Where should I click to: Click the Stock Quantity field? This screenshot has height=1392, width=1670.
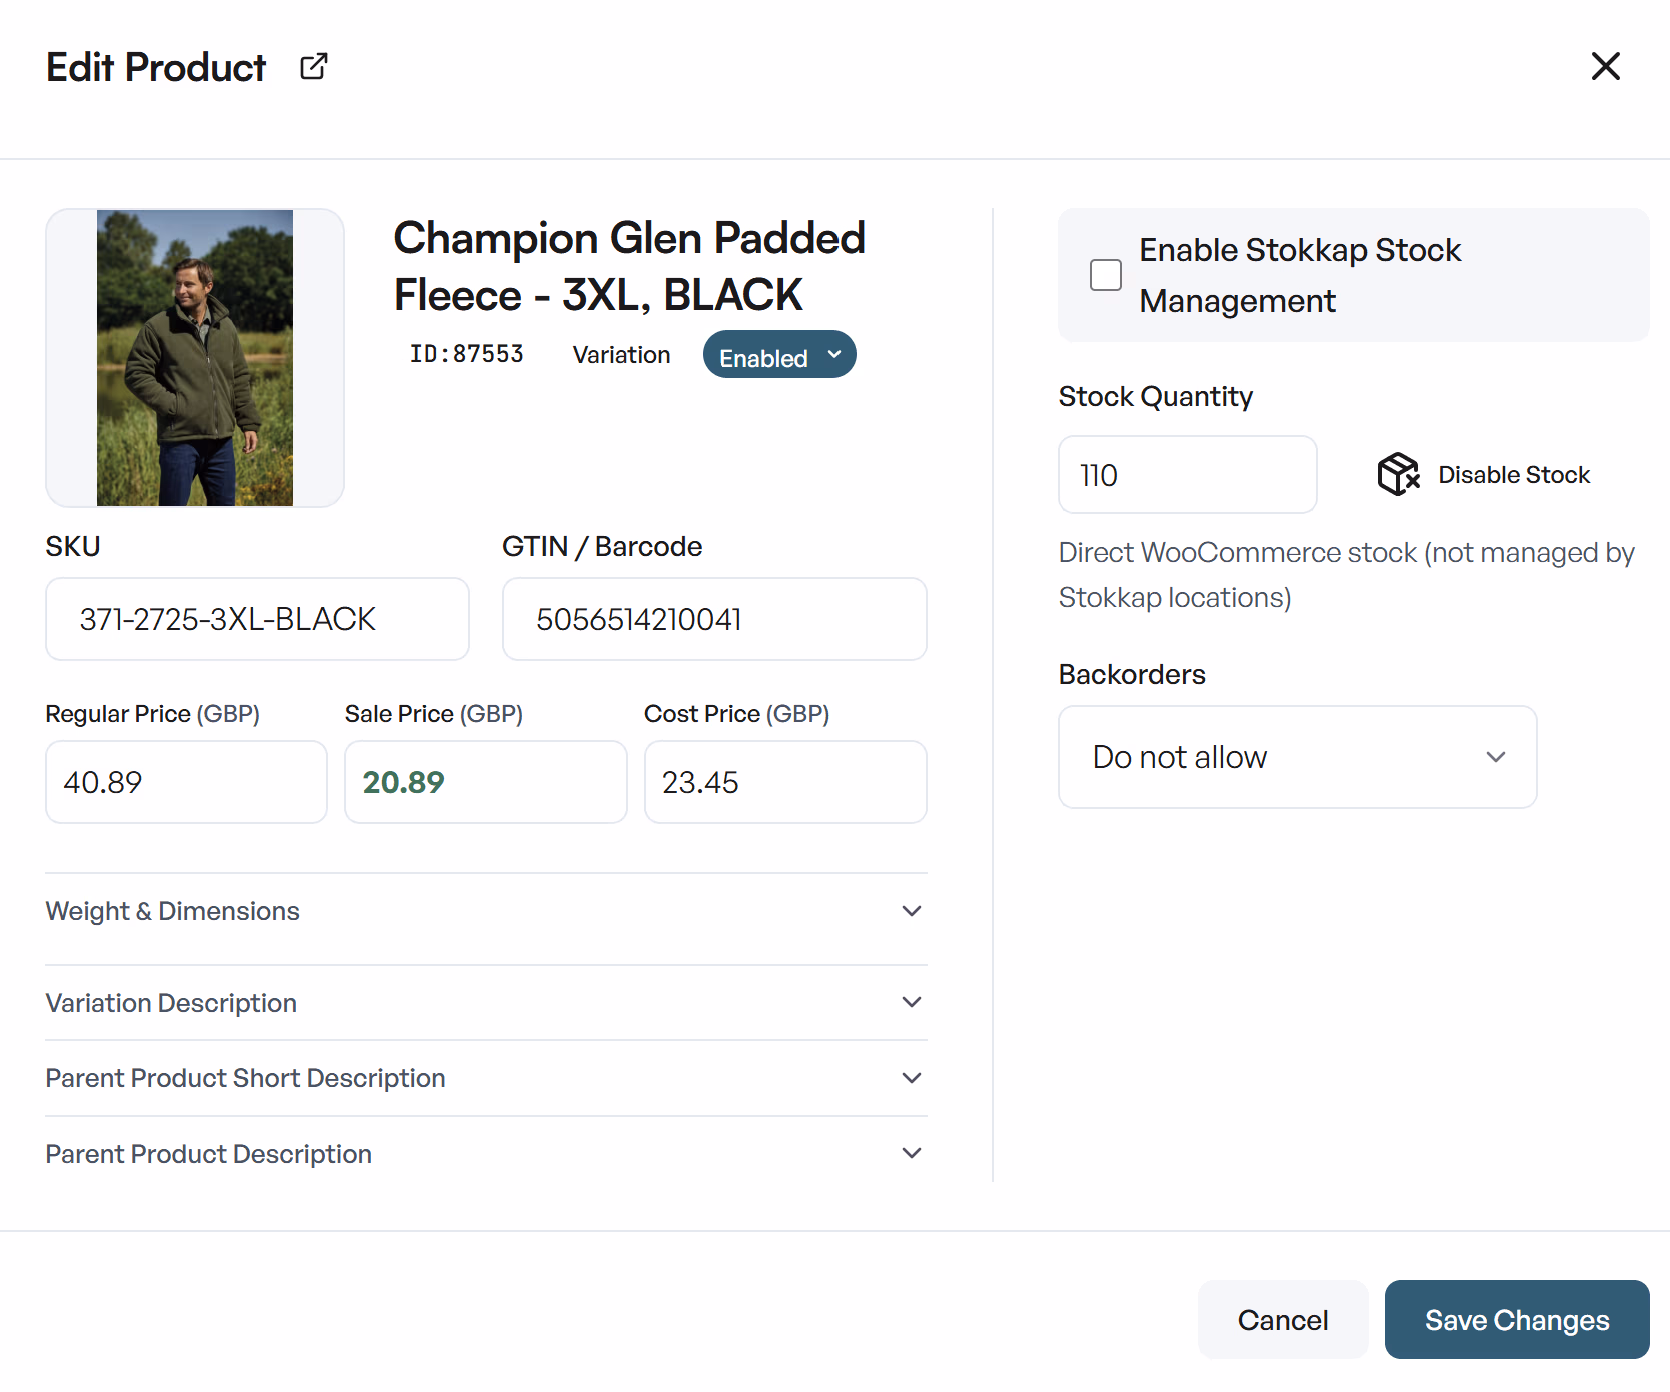click(1188, 475)
